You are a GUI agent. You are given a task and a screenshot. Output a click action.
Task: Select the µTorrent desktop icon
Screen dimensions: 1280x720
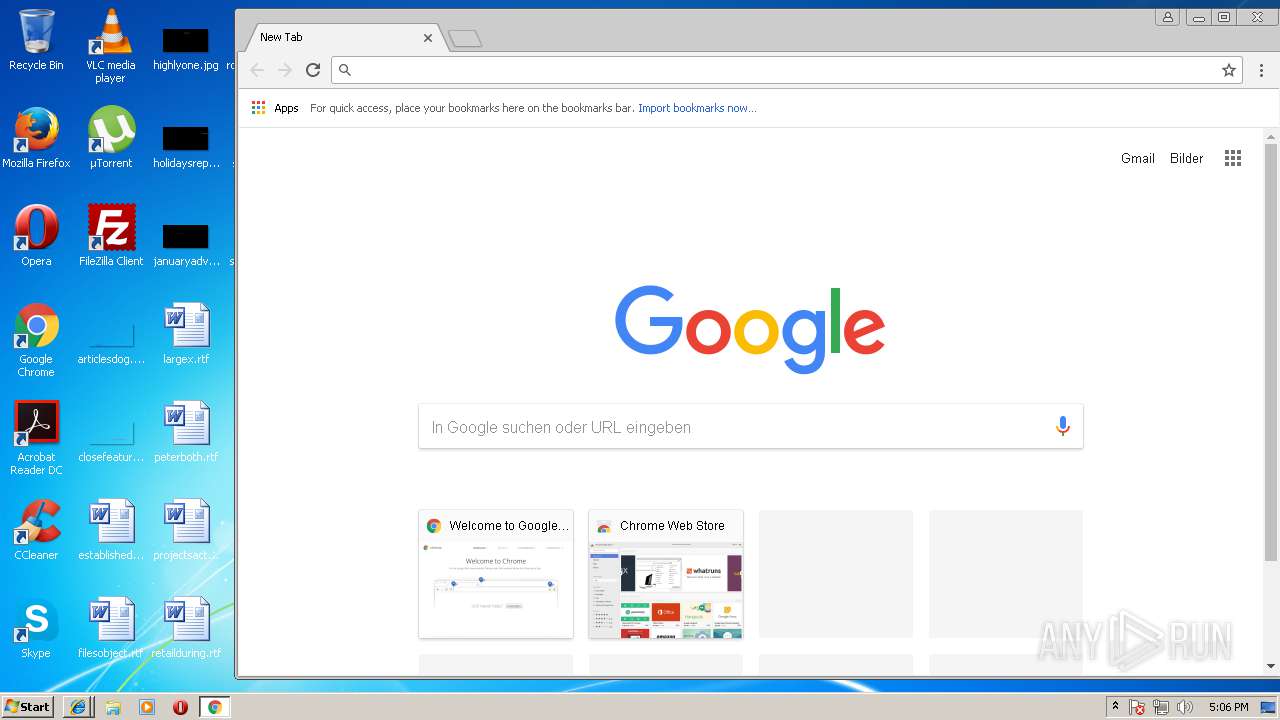110,138
